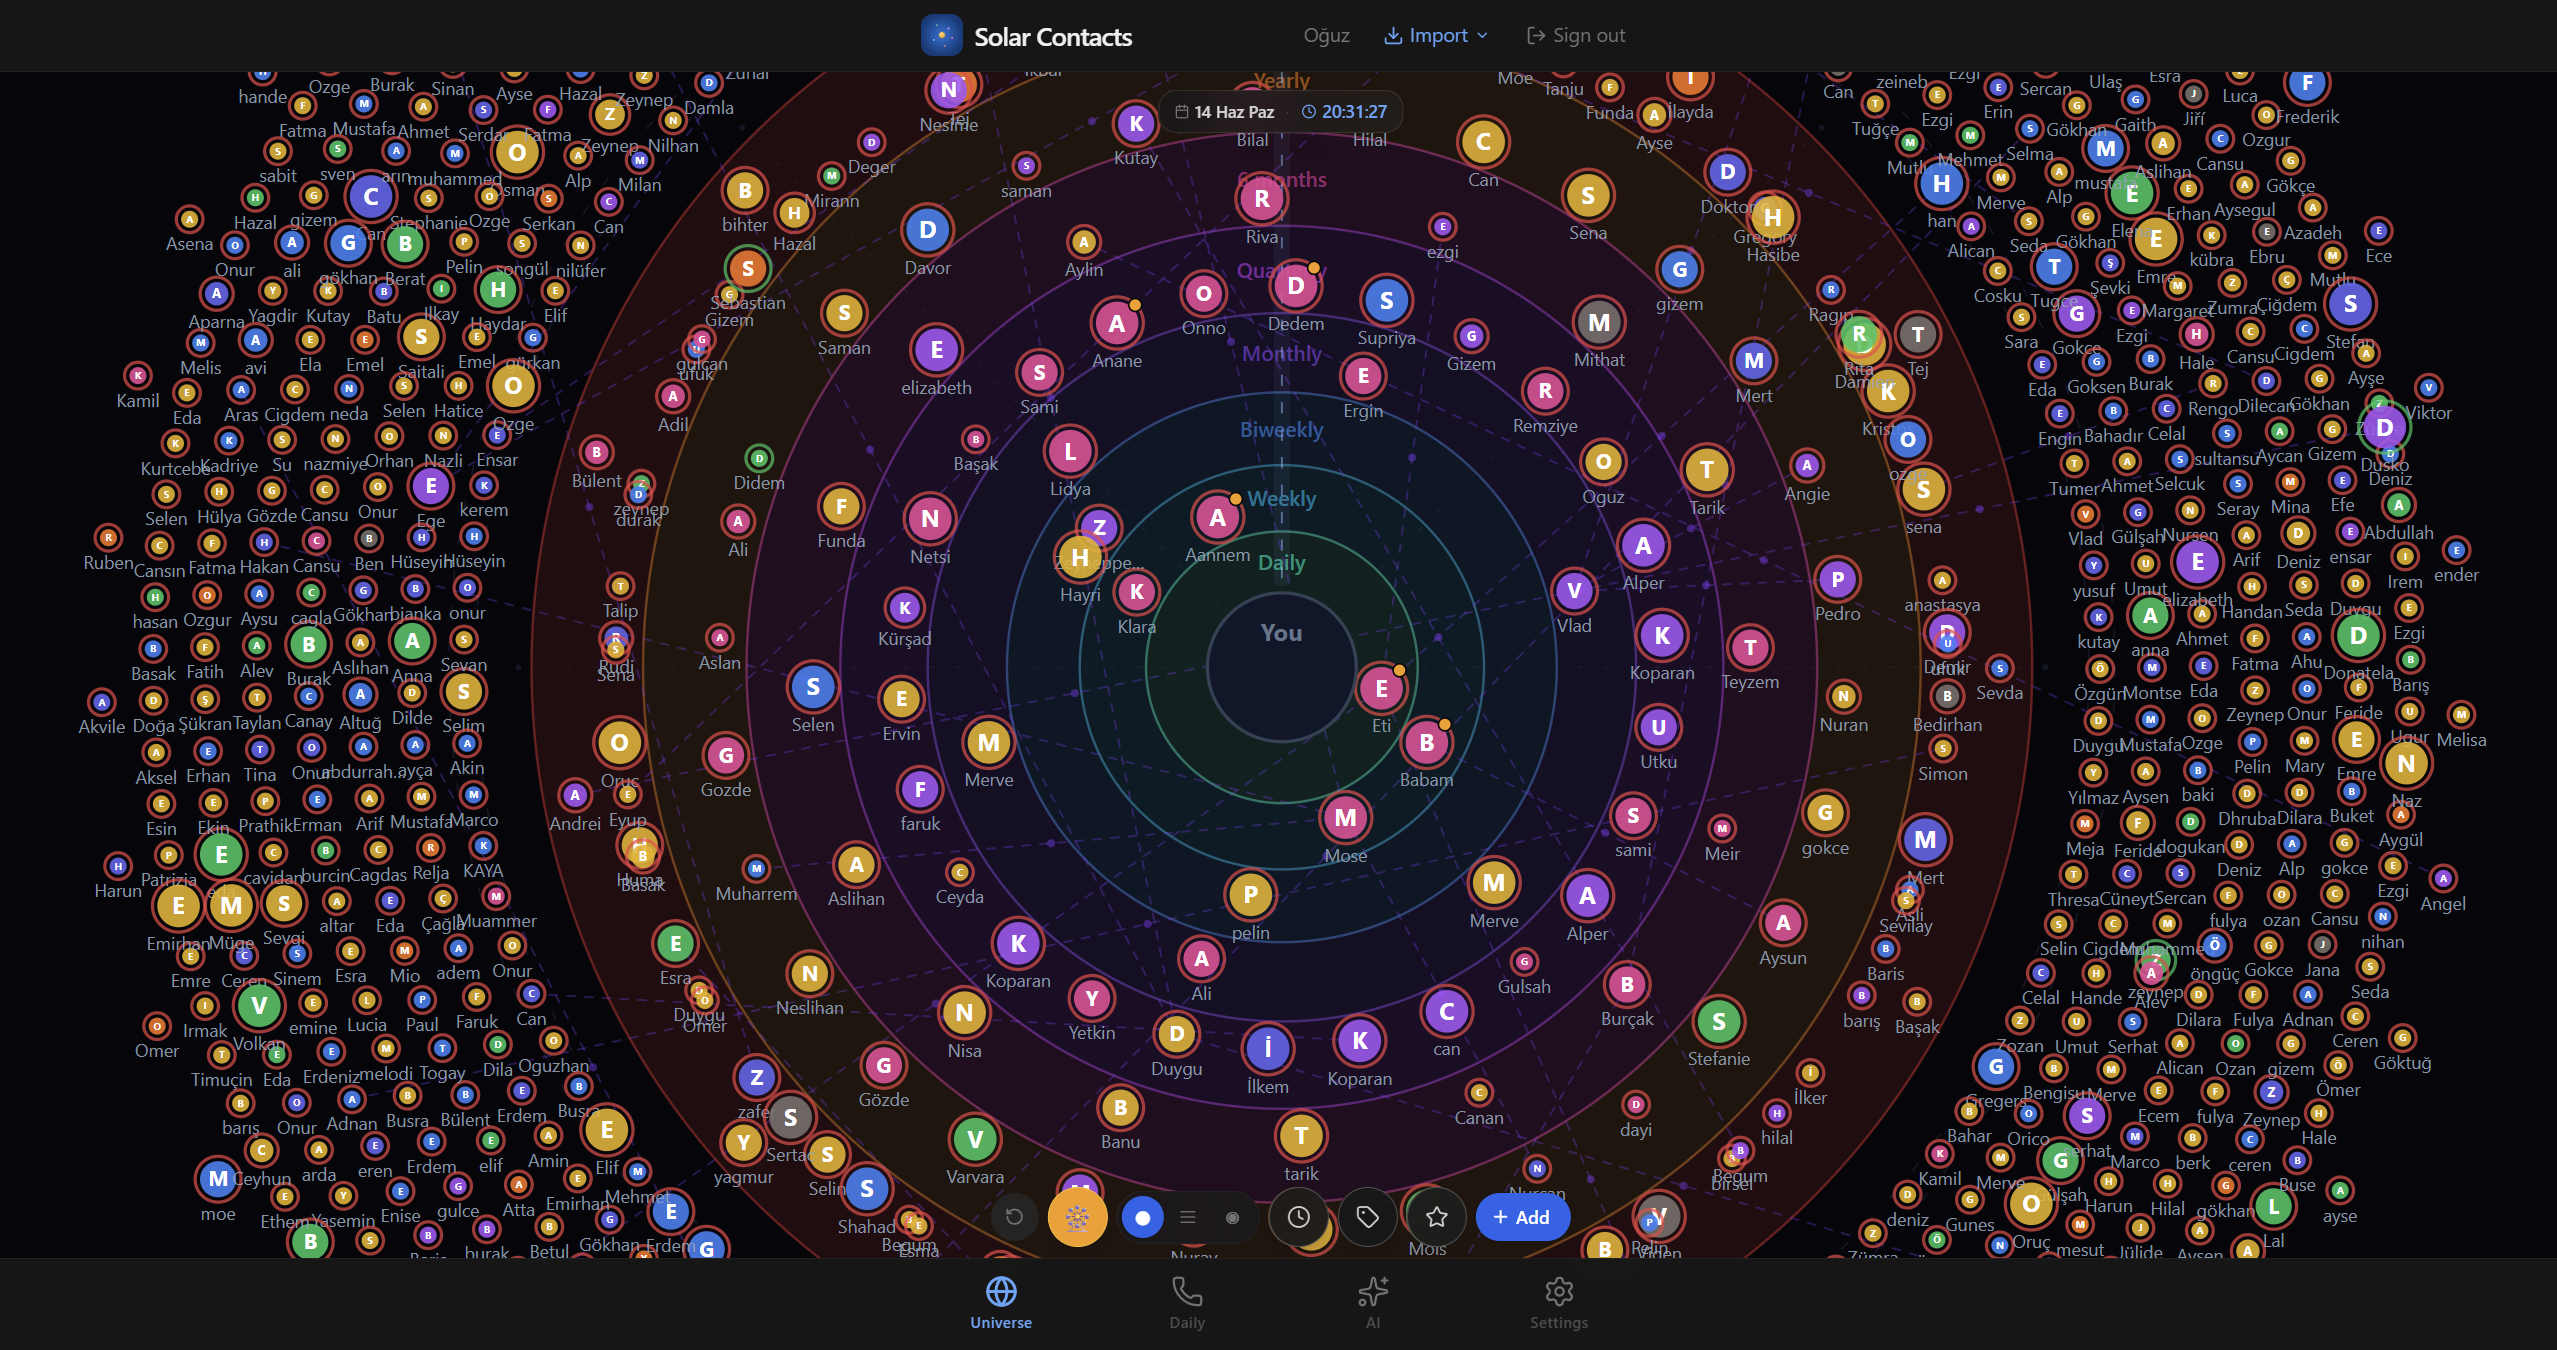Open the Settings tab
This screenshot has height=1350, width=2557.
1559,1302
